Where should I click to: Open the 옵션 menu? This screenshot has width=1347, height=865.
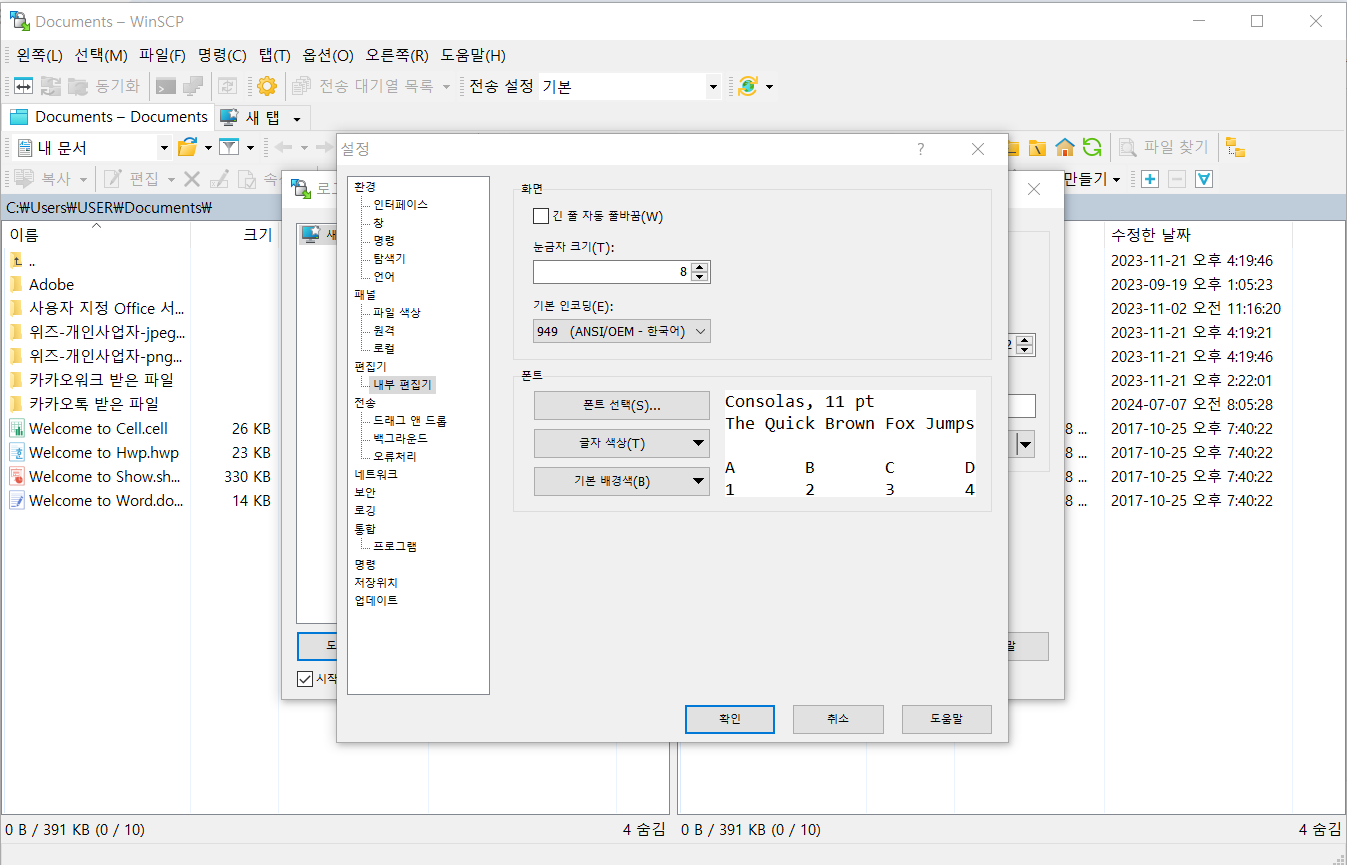click(x=328, y=56)
